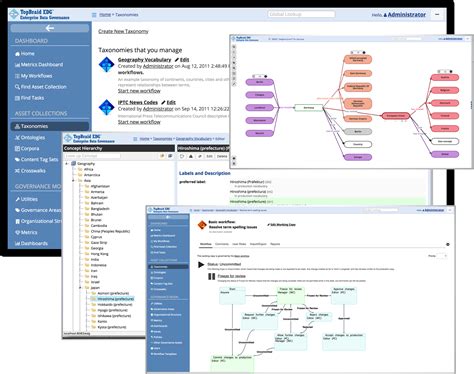This screenshot has width=474, height=374.
Task: Click the Edit button in the Hiroshima panel
Action: (x=209, y=156)
